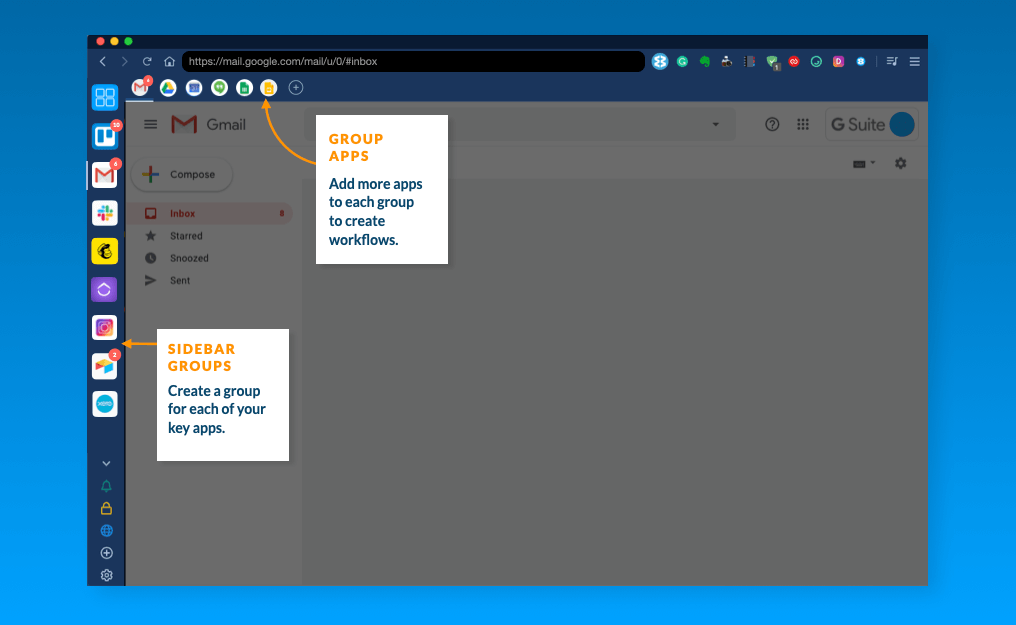Open the input tools keyboard dropdown

(x=863, y=163)
